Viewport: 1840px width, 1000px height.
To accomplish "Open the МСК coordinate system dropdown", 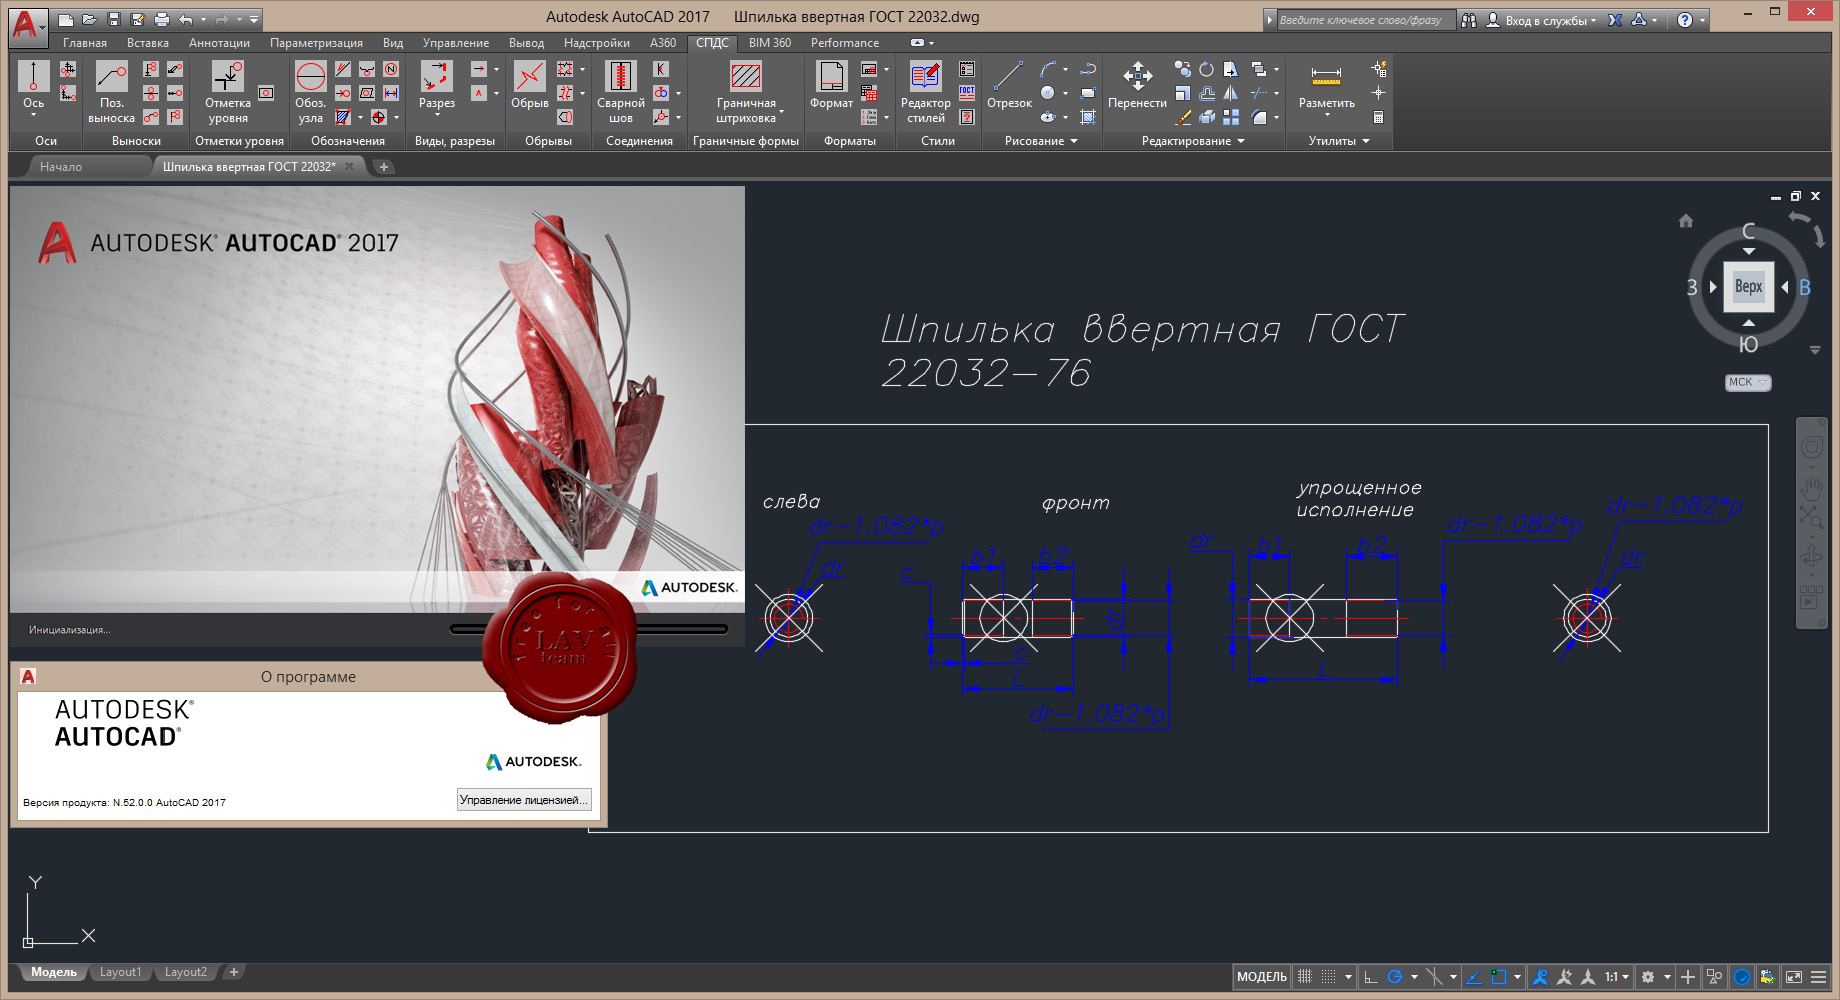I will tap(1748, 382).
